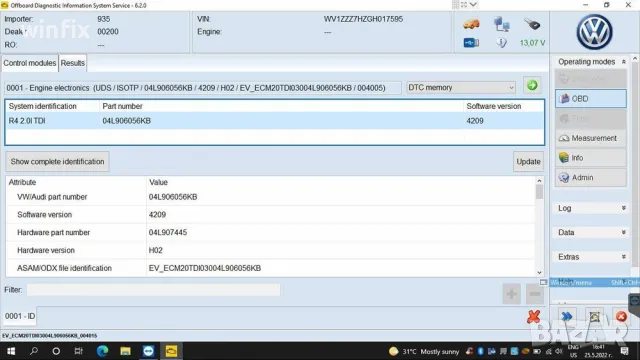The width and height of the screenshot is (640, 360).
Task: Click the info speech bubble icon
Action: click(x=502, y=42)
